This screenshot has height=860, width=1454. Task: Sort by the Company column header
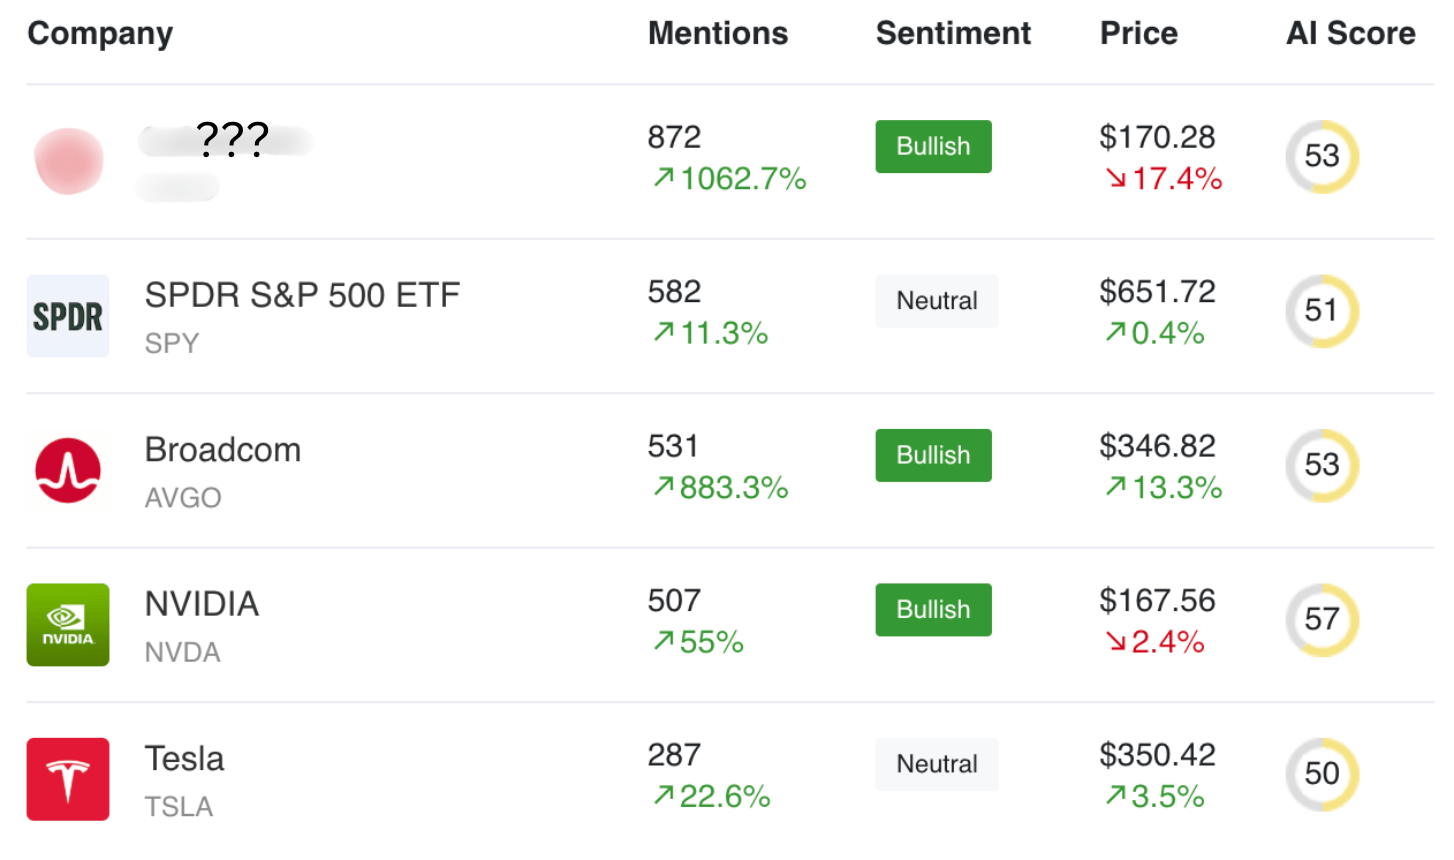coord(100,33)
